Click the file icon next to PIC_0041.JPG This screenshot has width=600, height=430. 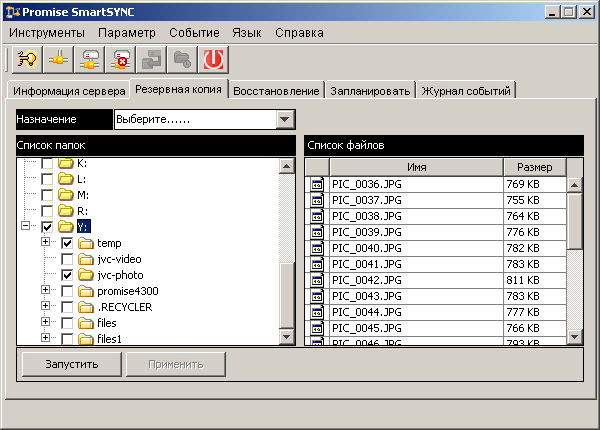(317, 265)
